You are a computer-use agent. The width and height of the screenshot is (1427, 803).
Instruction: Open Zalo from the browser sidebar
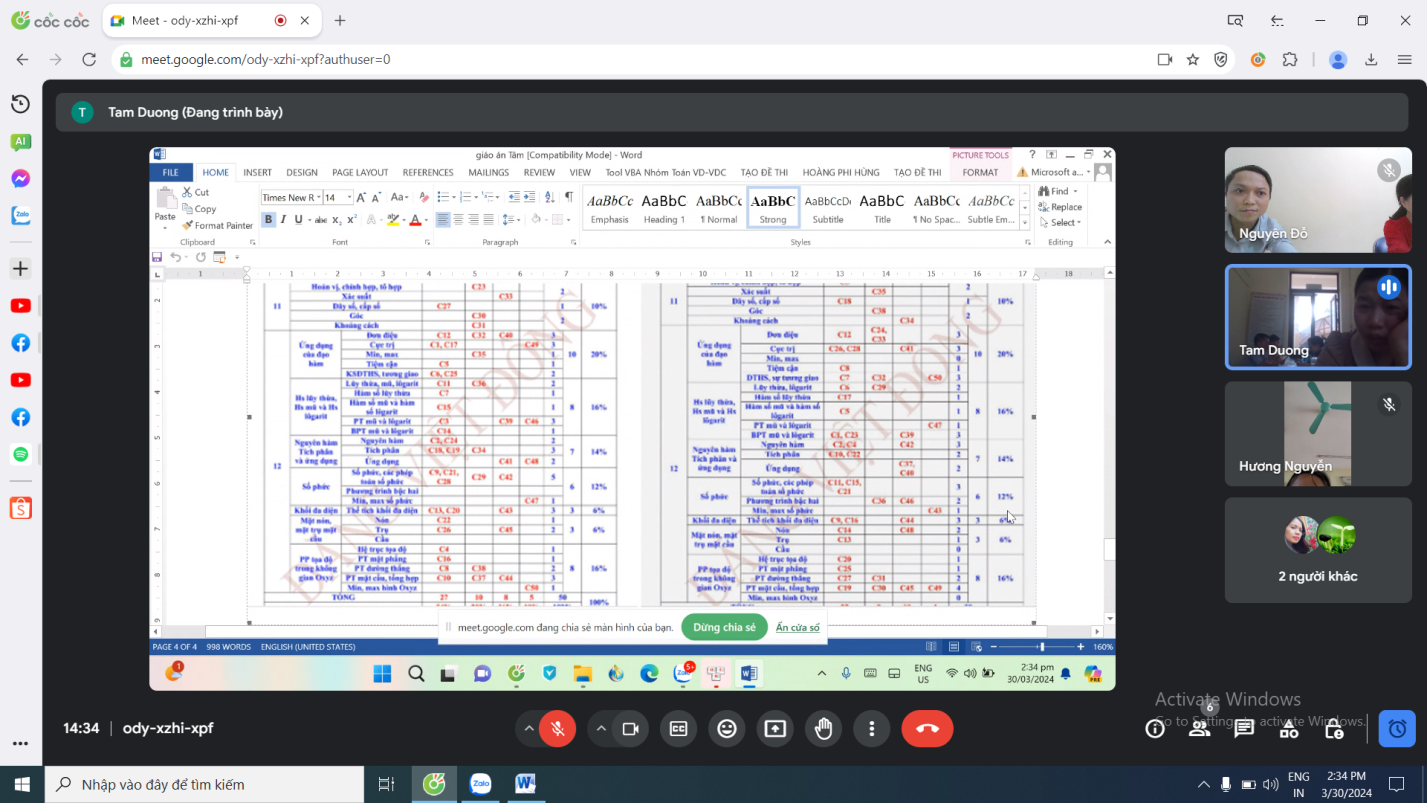(x=20, y=216)
